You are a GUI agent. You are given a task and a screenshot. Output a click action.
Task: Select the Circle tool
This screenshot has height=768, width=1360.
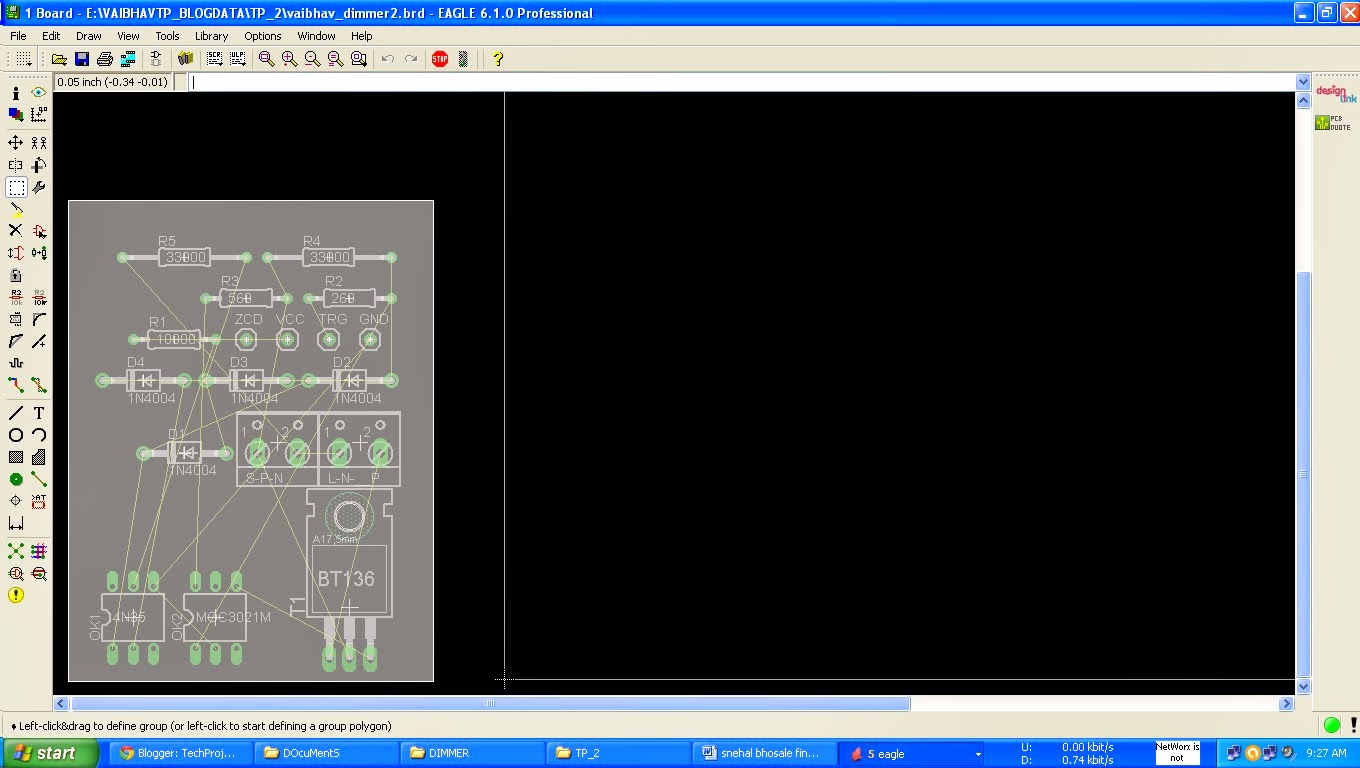(16, 435)
